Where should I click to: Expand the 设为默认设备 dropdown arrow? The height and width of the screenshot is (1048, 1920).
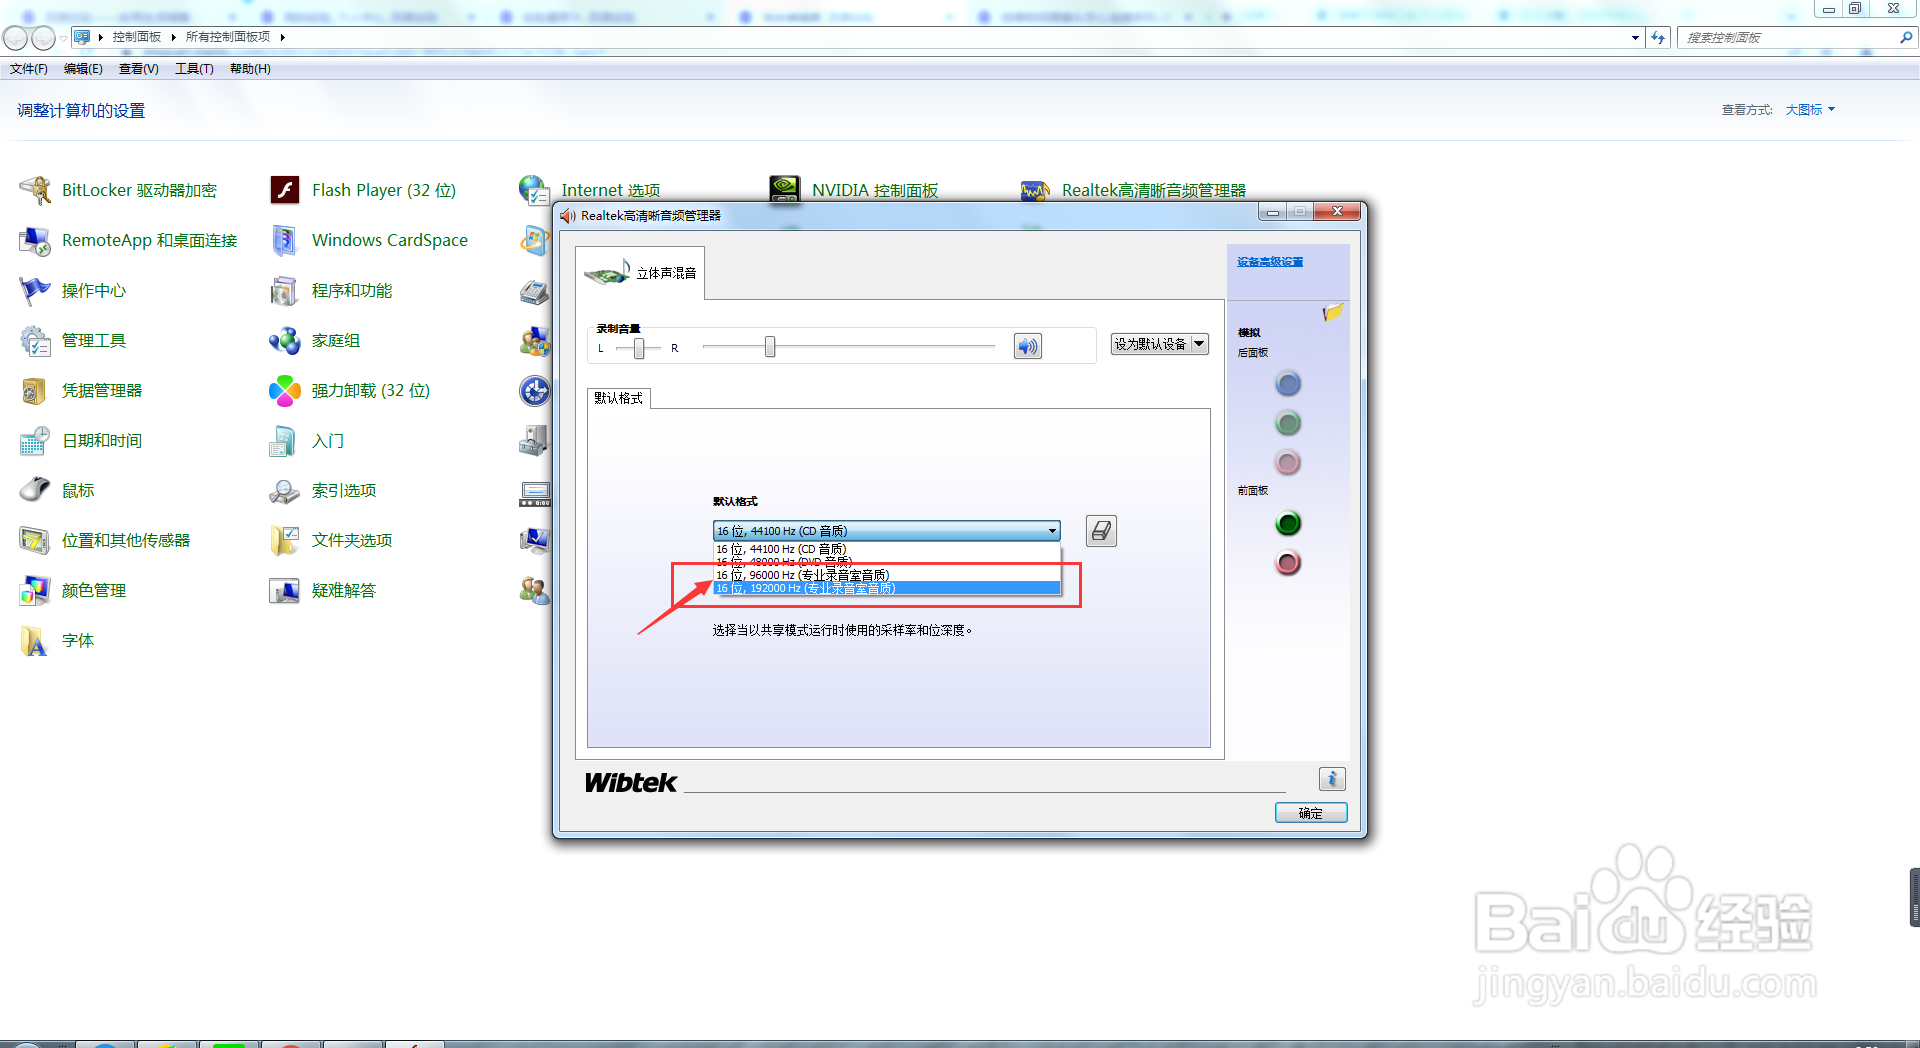pos(1199,344)
